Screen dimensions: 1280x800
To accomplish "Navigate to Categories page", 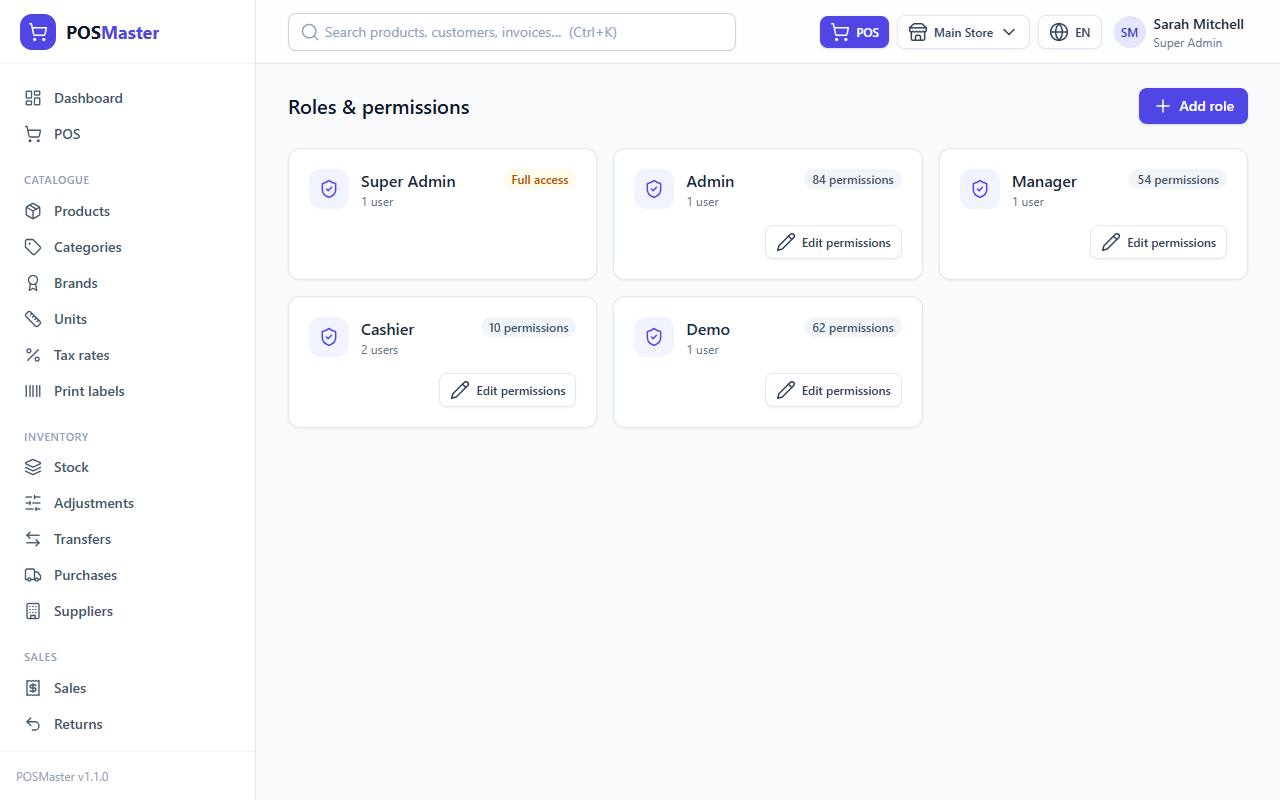I will 128,247.
